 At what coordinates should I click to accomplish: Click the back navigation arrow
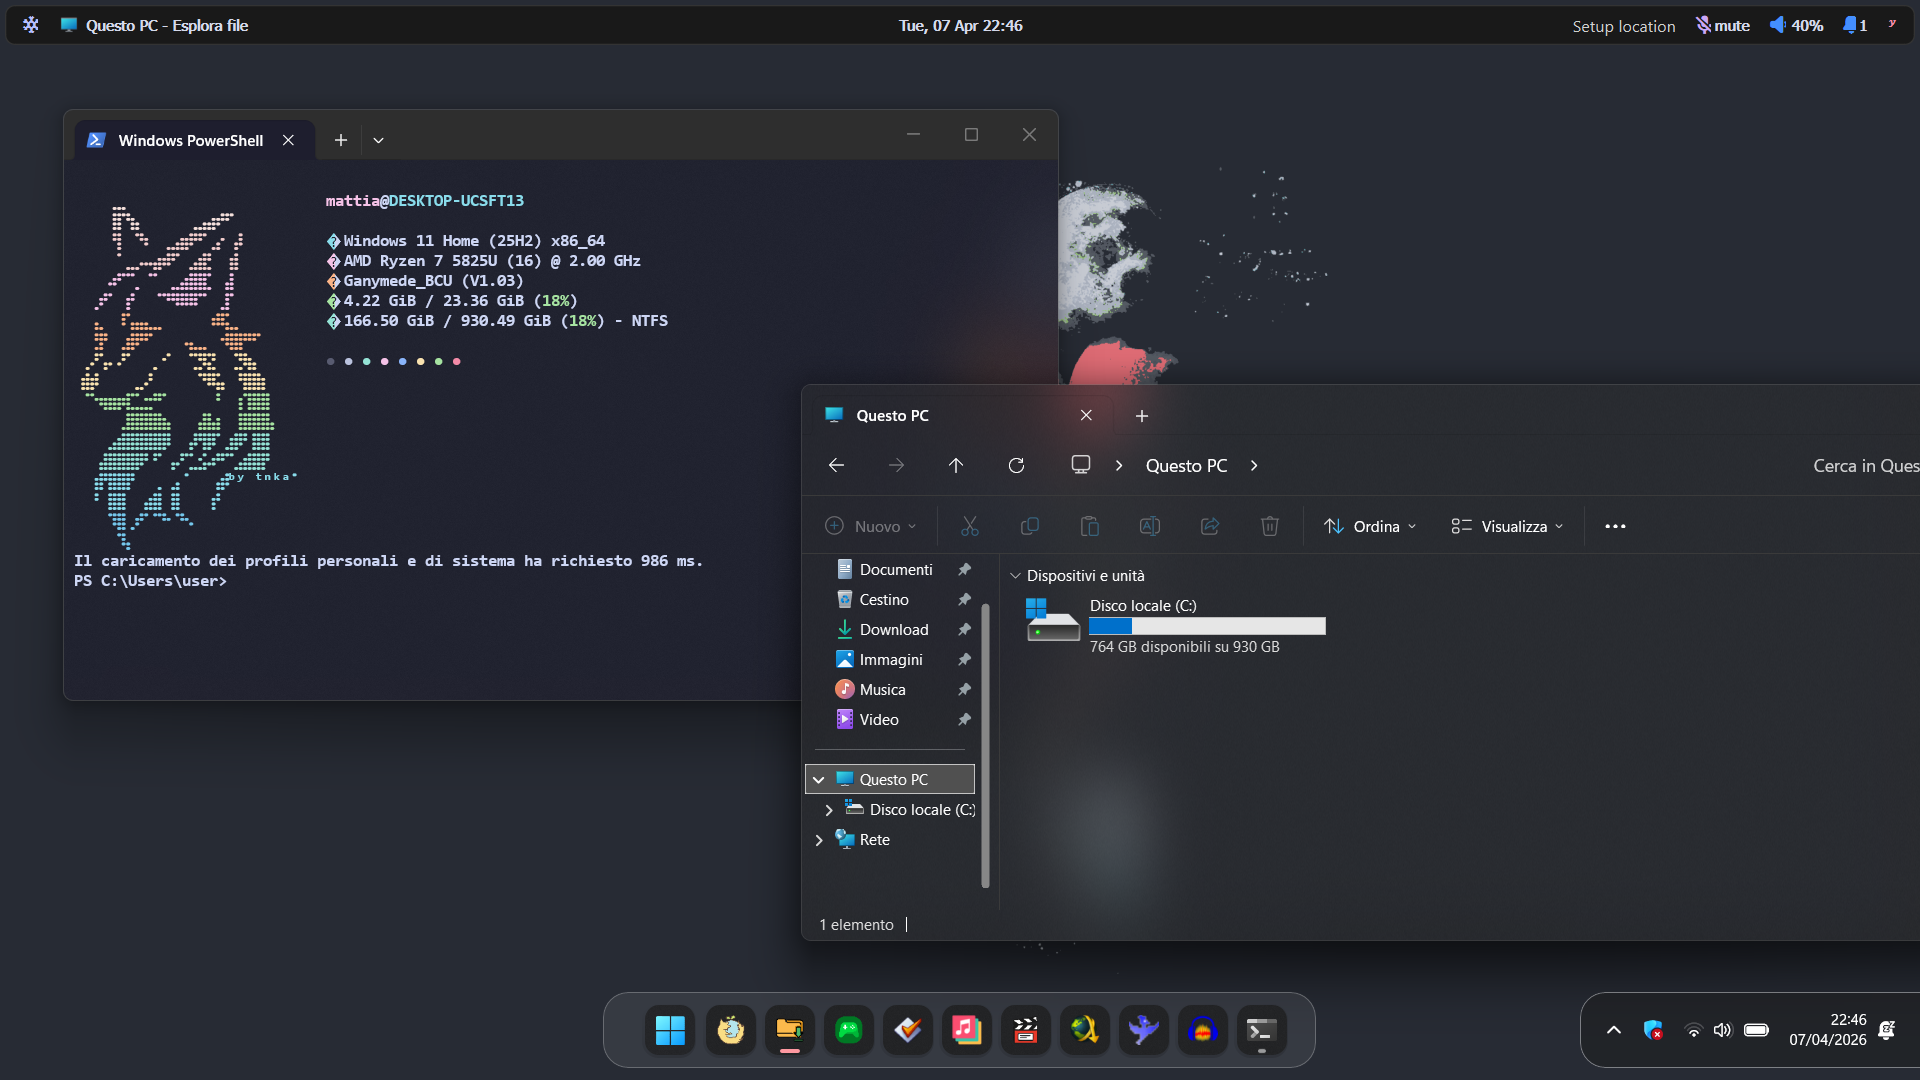pos(836,466)
